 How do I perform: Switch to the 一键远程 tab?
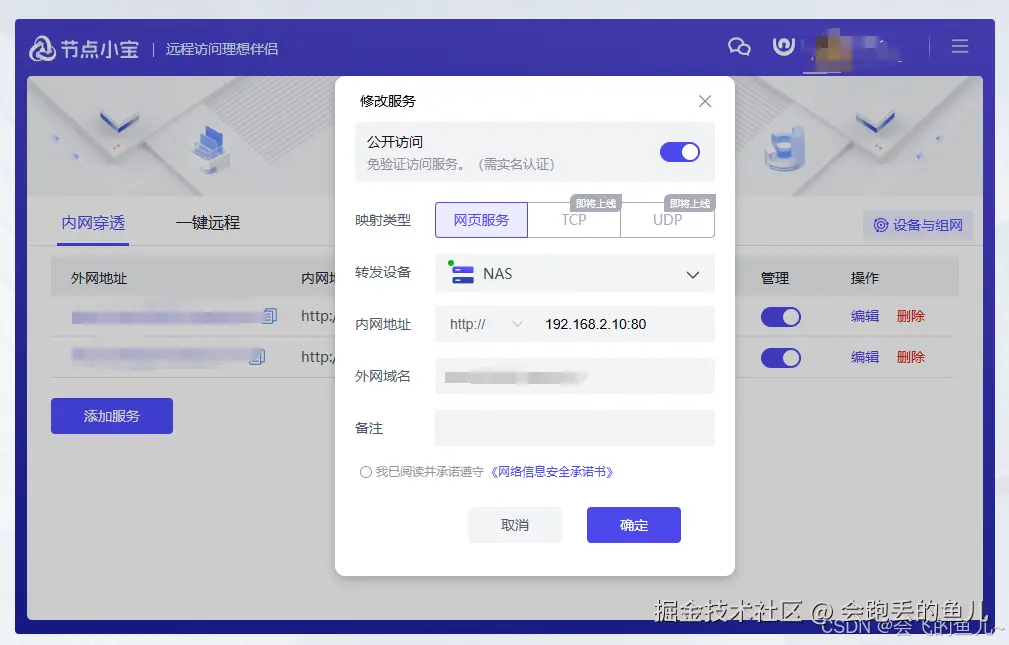coord(207,224)
